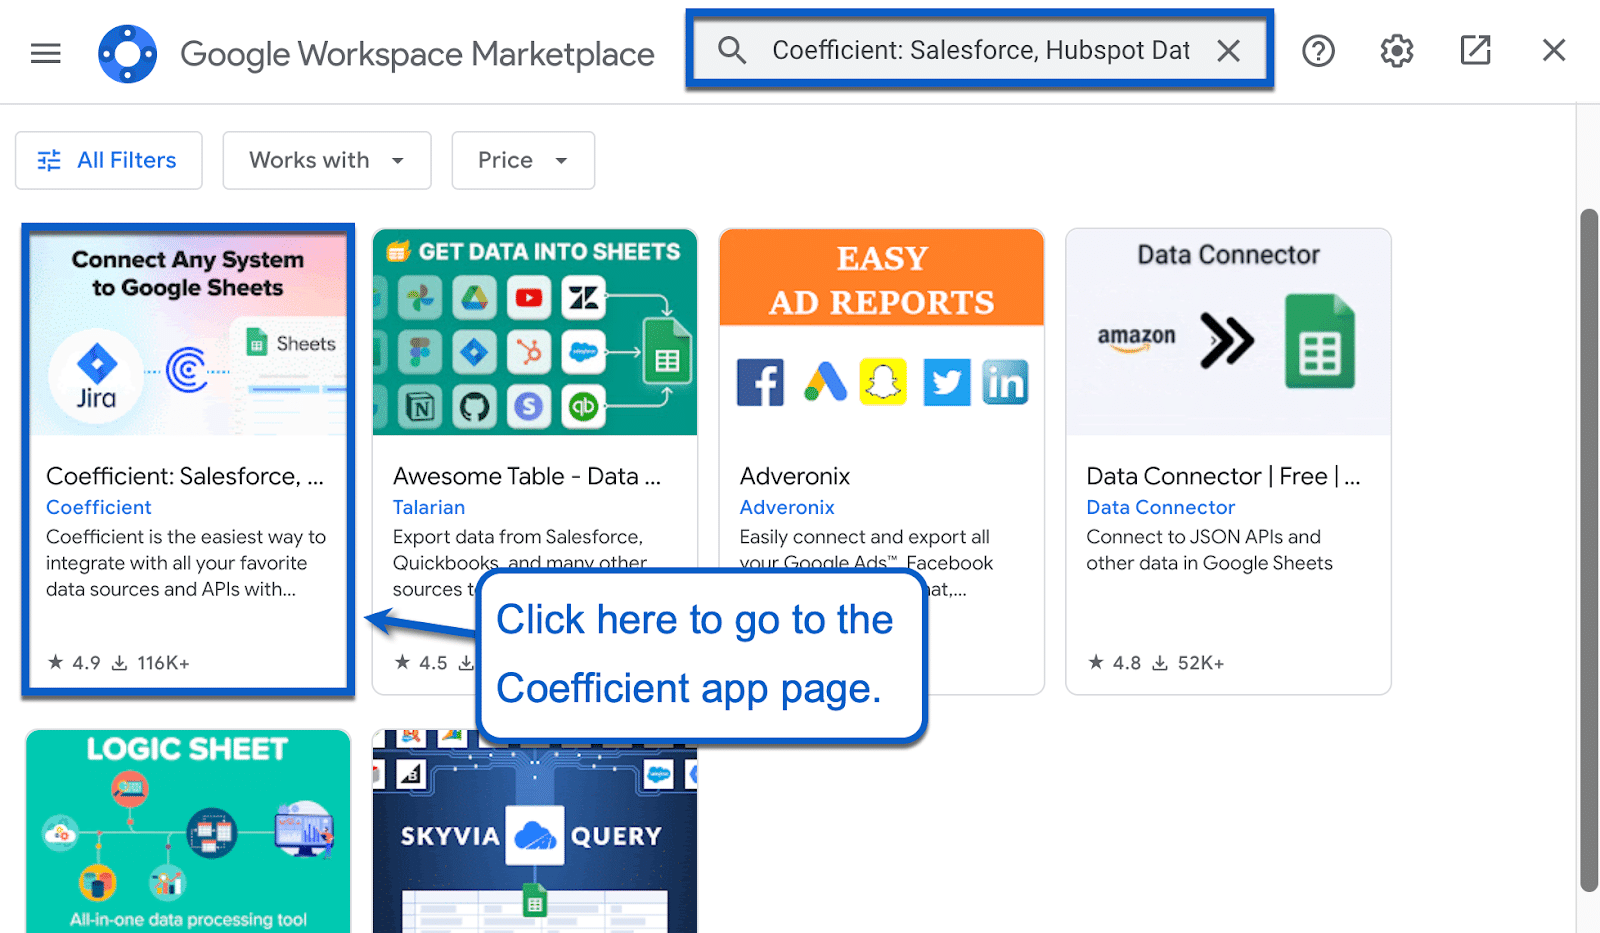
Task: Open the hamburger main menu
Action: tap(46, 53)
